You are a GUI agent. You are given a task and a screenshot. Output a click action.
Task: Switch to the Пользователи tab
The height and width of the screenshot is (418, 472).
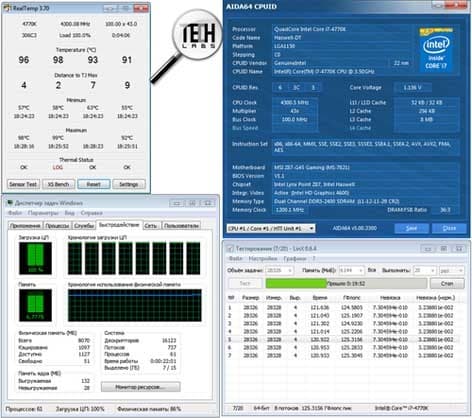tap(182, 226)
